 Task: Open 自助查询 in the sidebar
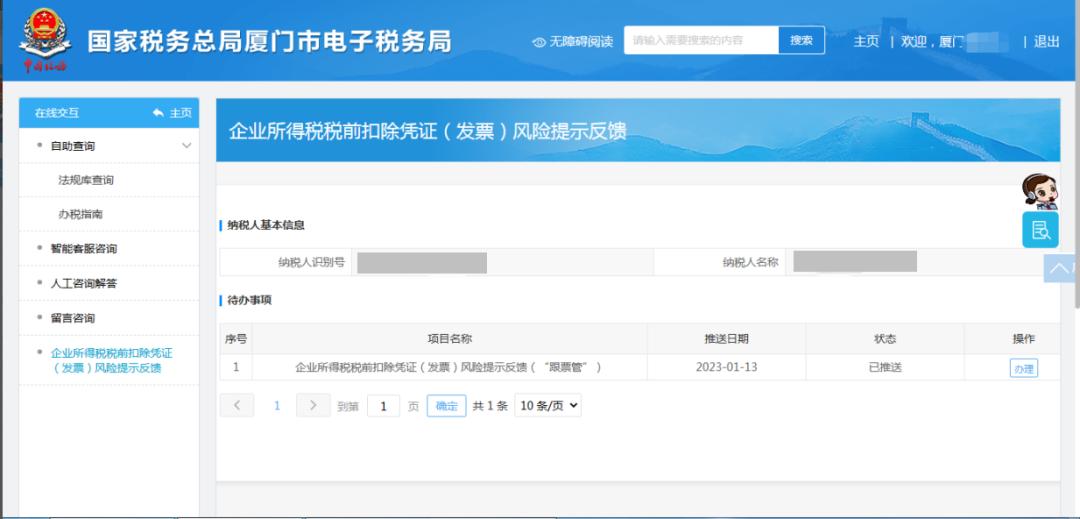point(73,146)
